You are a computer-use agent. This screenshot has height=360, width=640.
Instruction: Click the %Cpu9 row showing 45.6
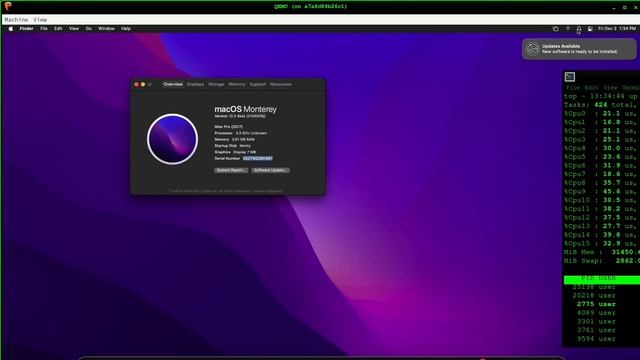pyautogui.click(x=601, y=191)
